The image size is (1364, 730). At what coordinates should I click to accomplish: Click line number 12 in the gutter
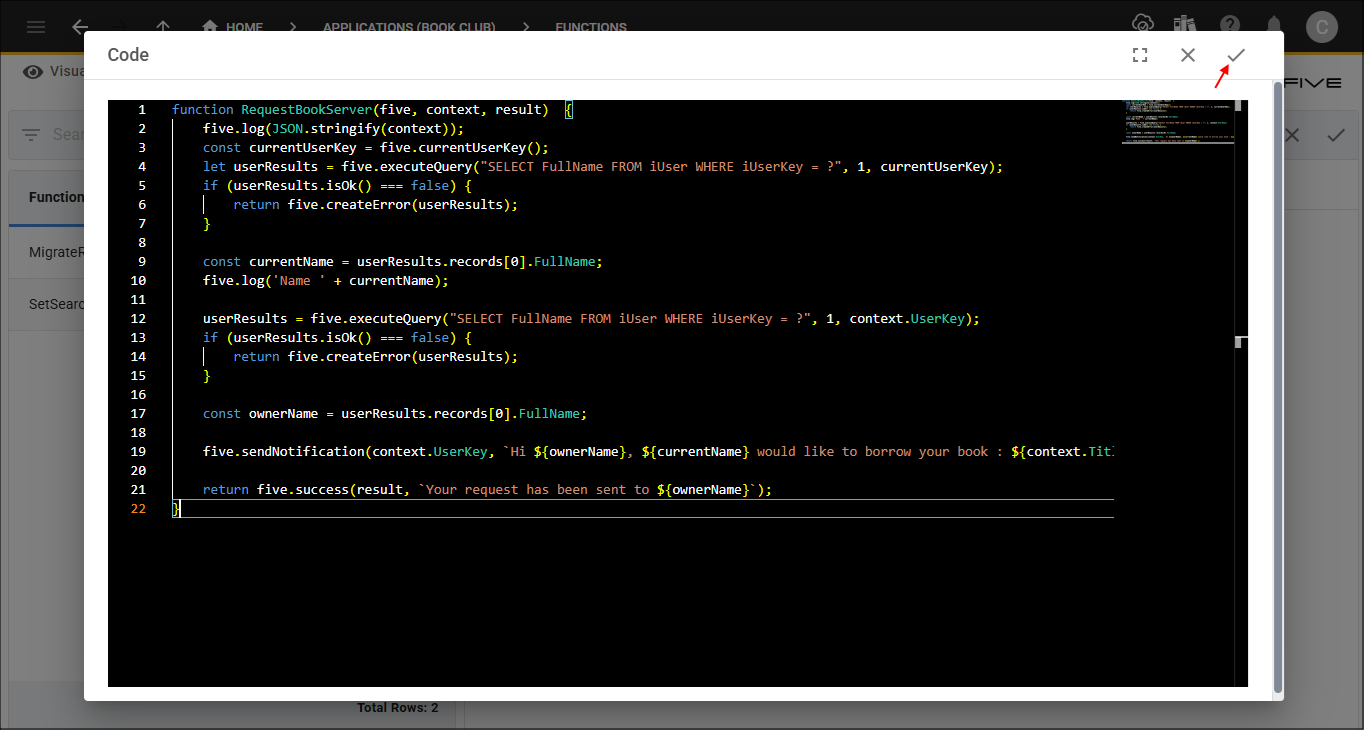click(138, 318)
